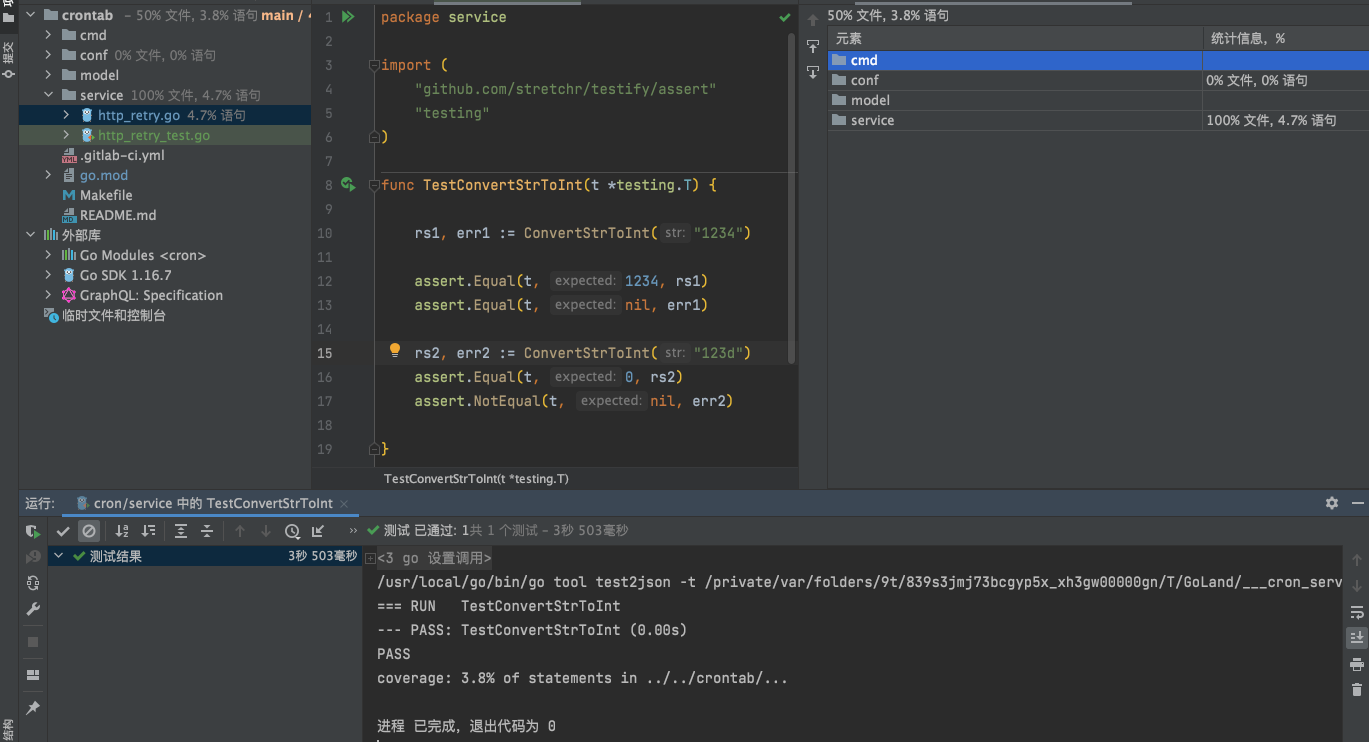The width and height of the screenshot is (1369, 742).
Task: Expand the folded '3 go 设置调用' console text
Action: coord(370,558)
